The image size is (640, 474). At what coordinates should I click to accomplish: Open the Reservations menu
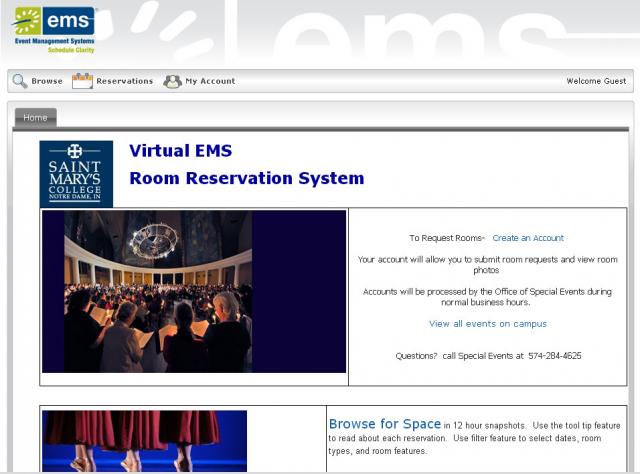pyautogui.click(x=124, y=81)
